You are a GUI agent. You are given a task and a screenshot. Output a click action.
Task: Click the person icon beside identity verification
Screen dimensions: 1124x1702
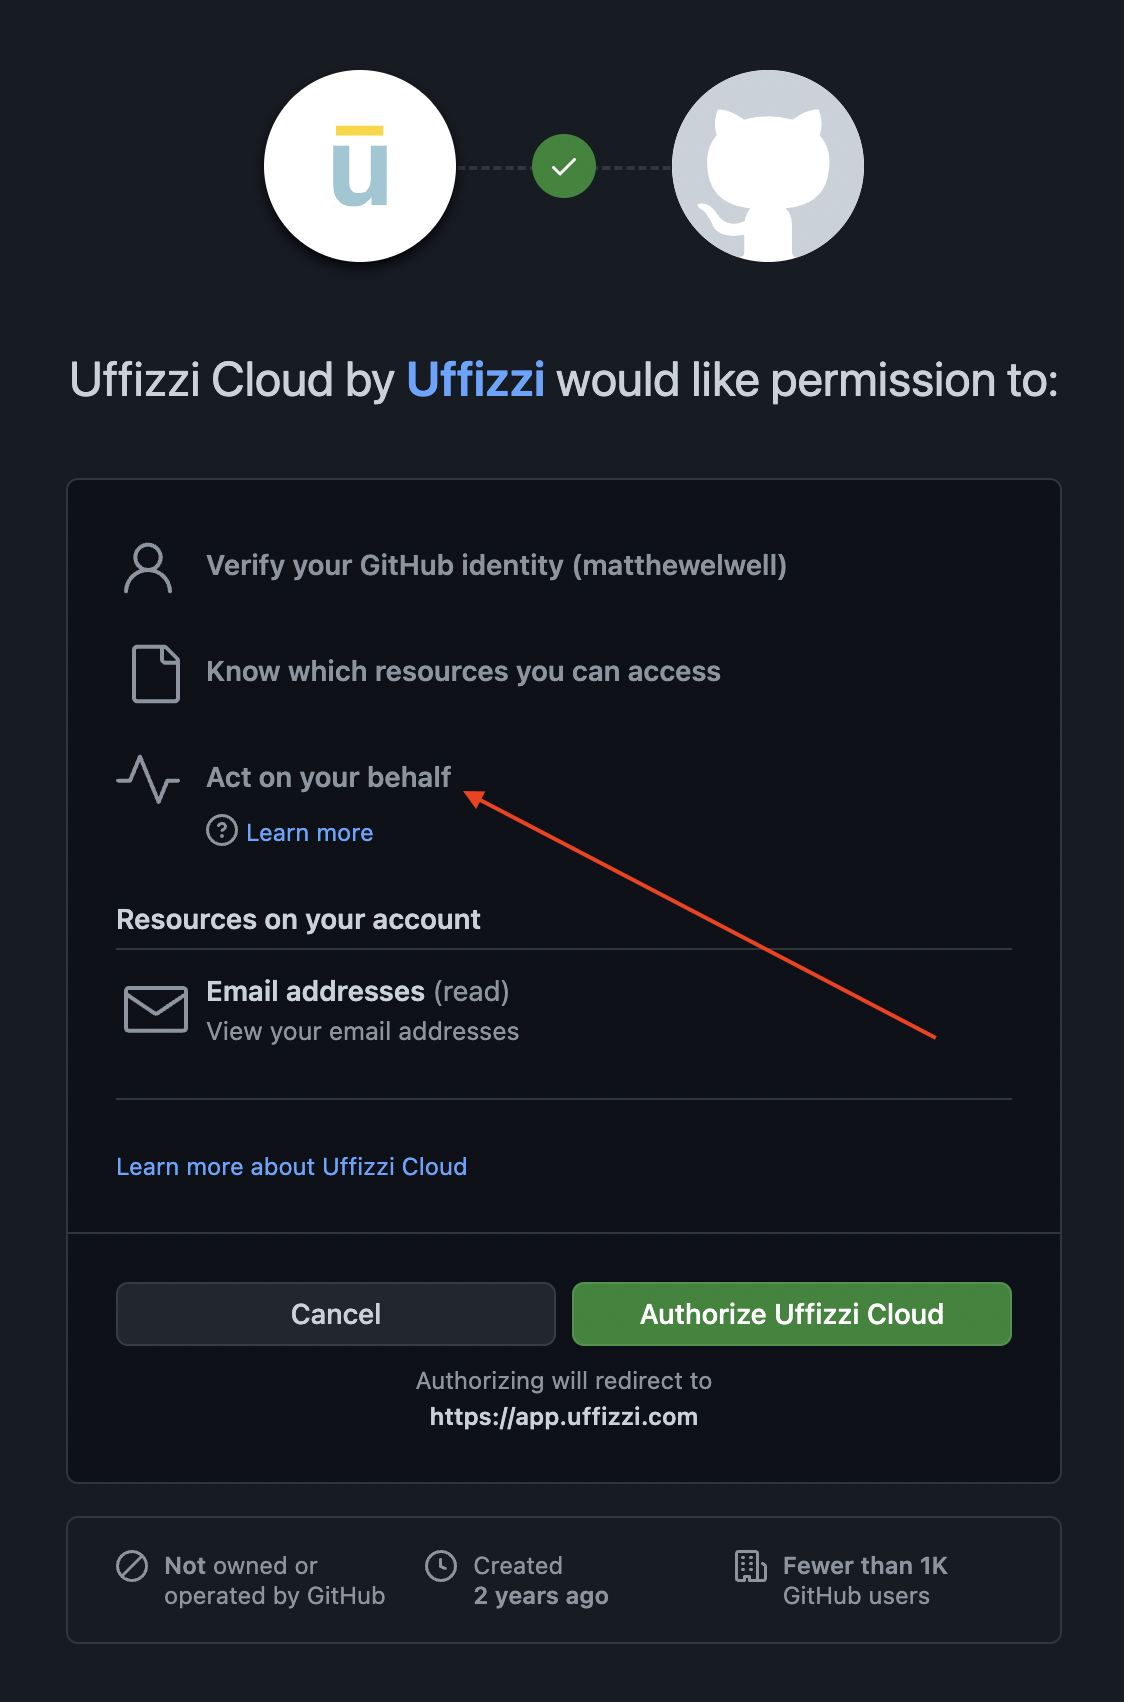[x=148, y=567]
